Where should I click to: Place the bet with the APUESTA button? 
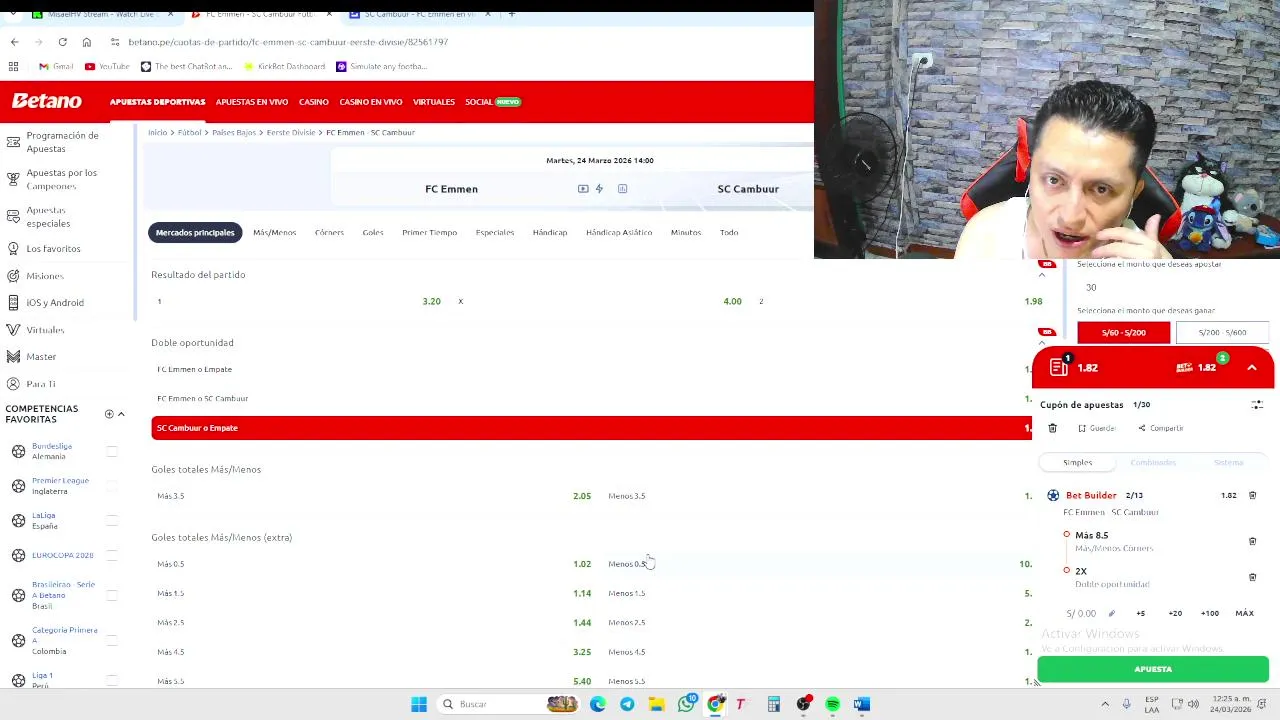pyautogui.click(x=1153, y=669)
